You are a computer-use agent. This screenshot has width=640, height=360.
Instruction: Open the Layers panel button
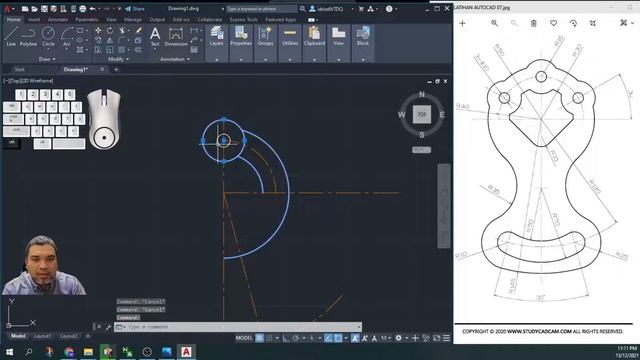point(216,36)
